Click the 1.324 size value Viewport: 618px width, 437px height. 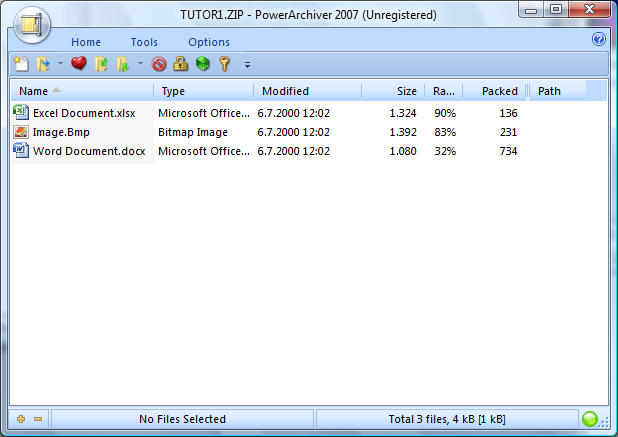click(403, 113)
